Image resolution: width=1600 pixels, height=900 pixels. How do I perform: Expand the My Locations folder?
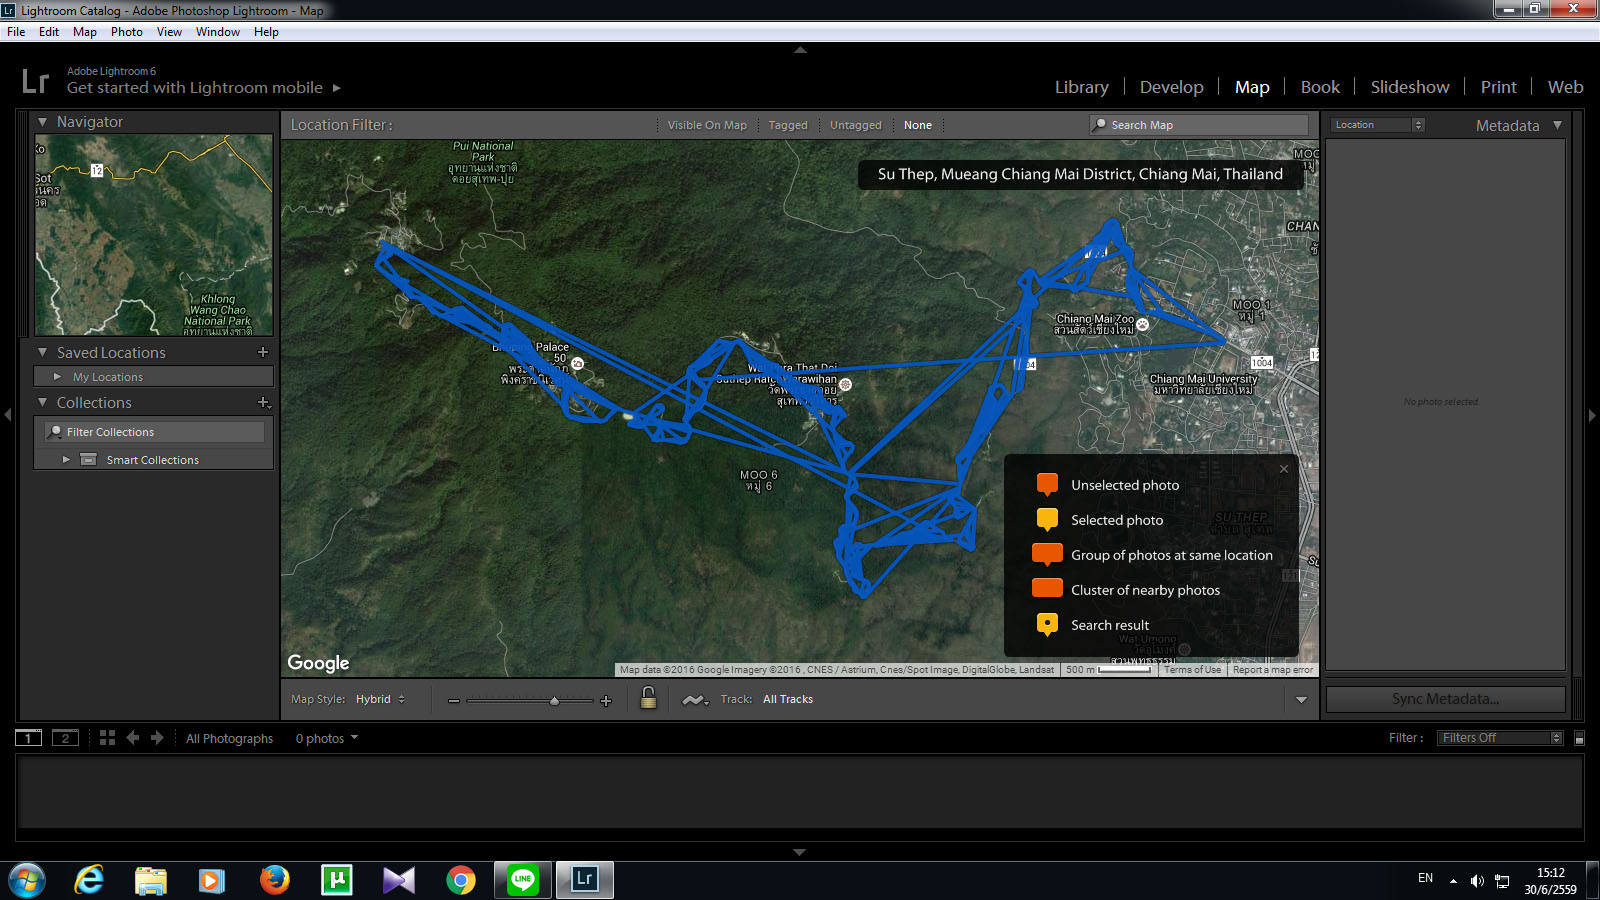57,377
